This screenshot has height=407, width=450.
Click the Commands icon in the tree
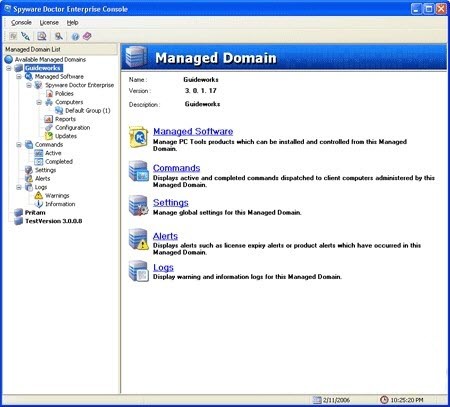pos(29,145)
